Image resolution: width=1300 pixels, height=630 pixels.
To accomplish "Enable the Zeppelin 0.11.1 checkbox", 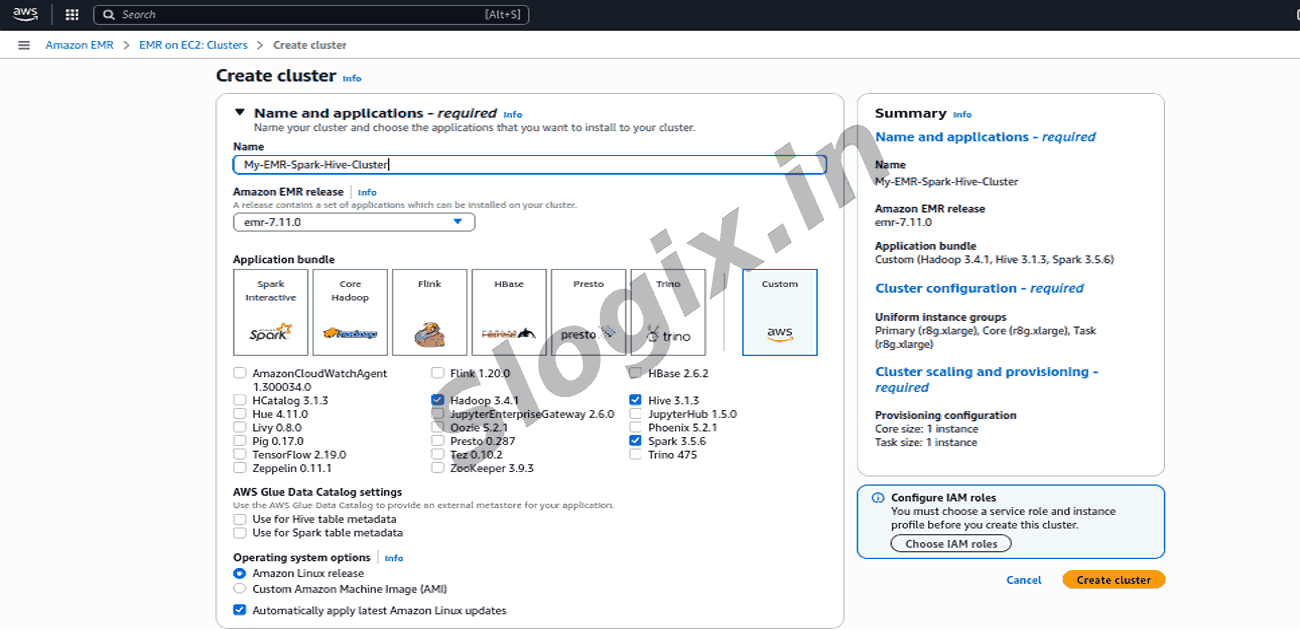I will [240, 468].
